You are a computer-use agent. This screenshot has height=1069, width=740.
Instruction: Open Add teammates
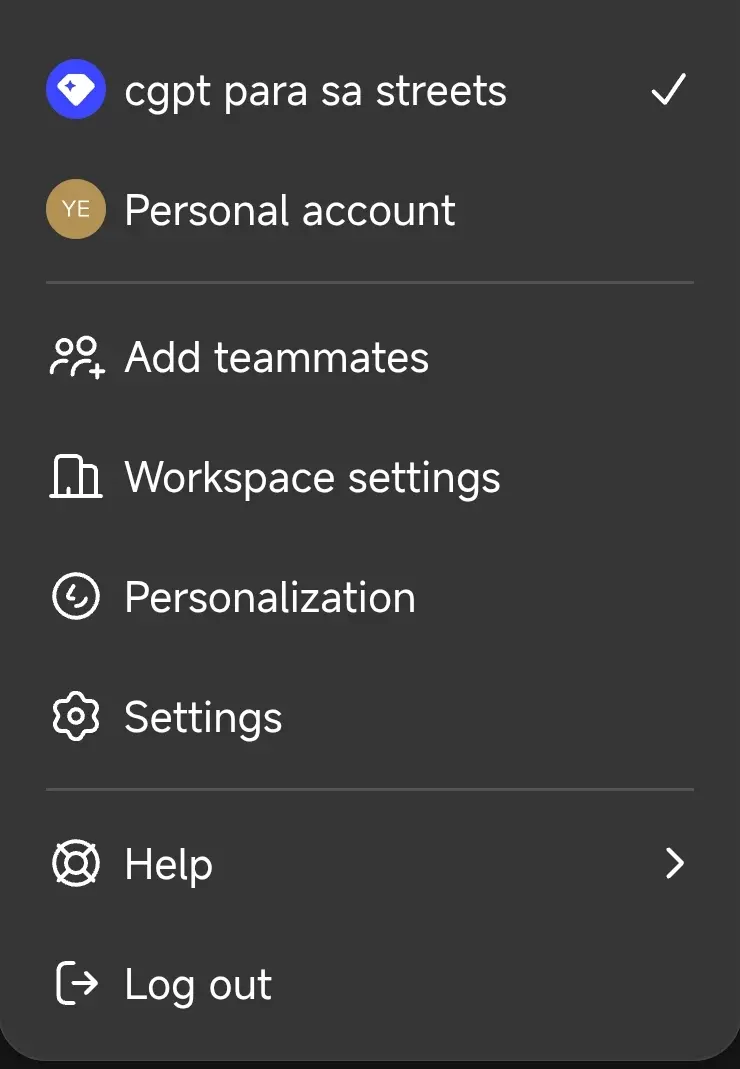pyautogui.click(x=370, y=357)
